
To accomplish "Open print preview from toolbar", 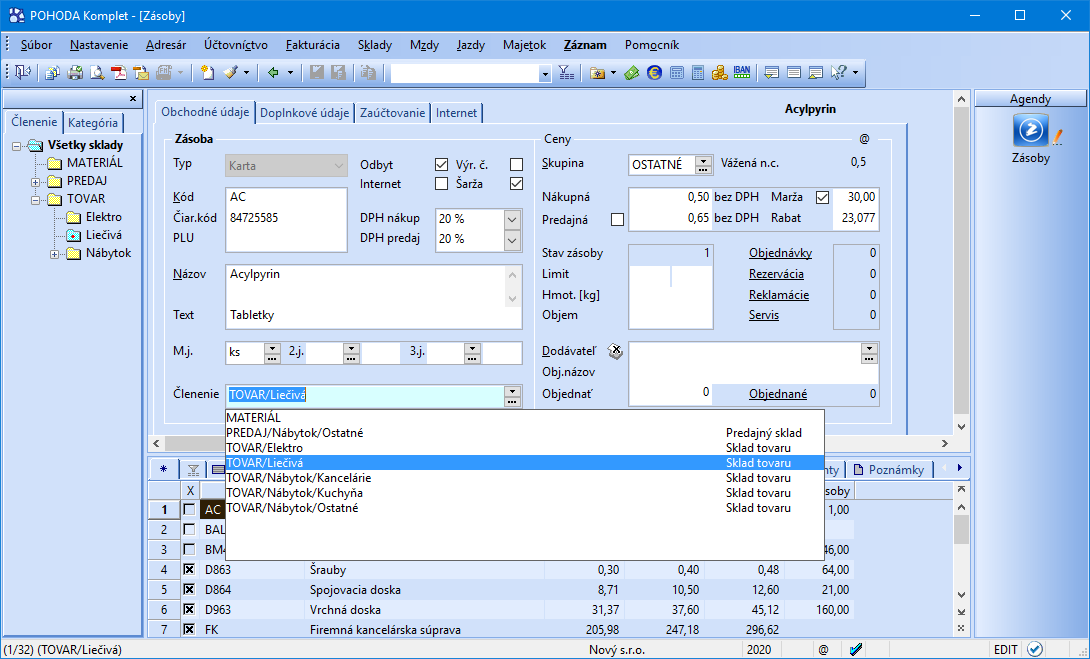I will [x=97, y=73].
